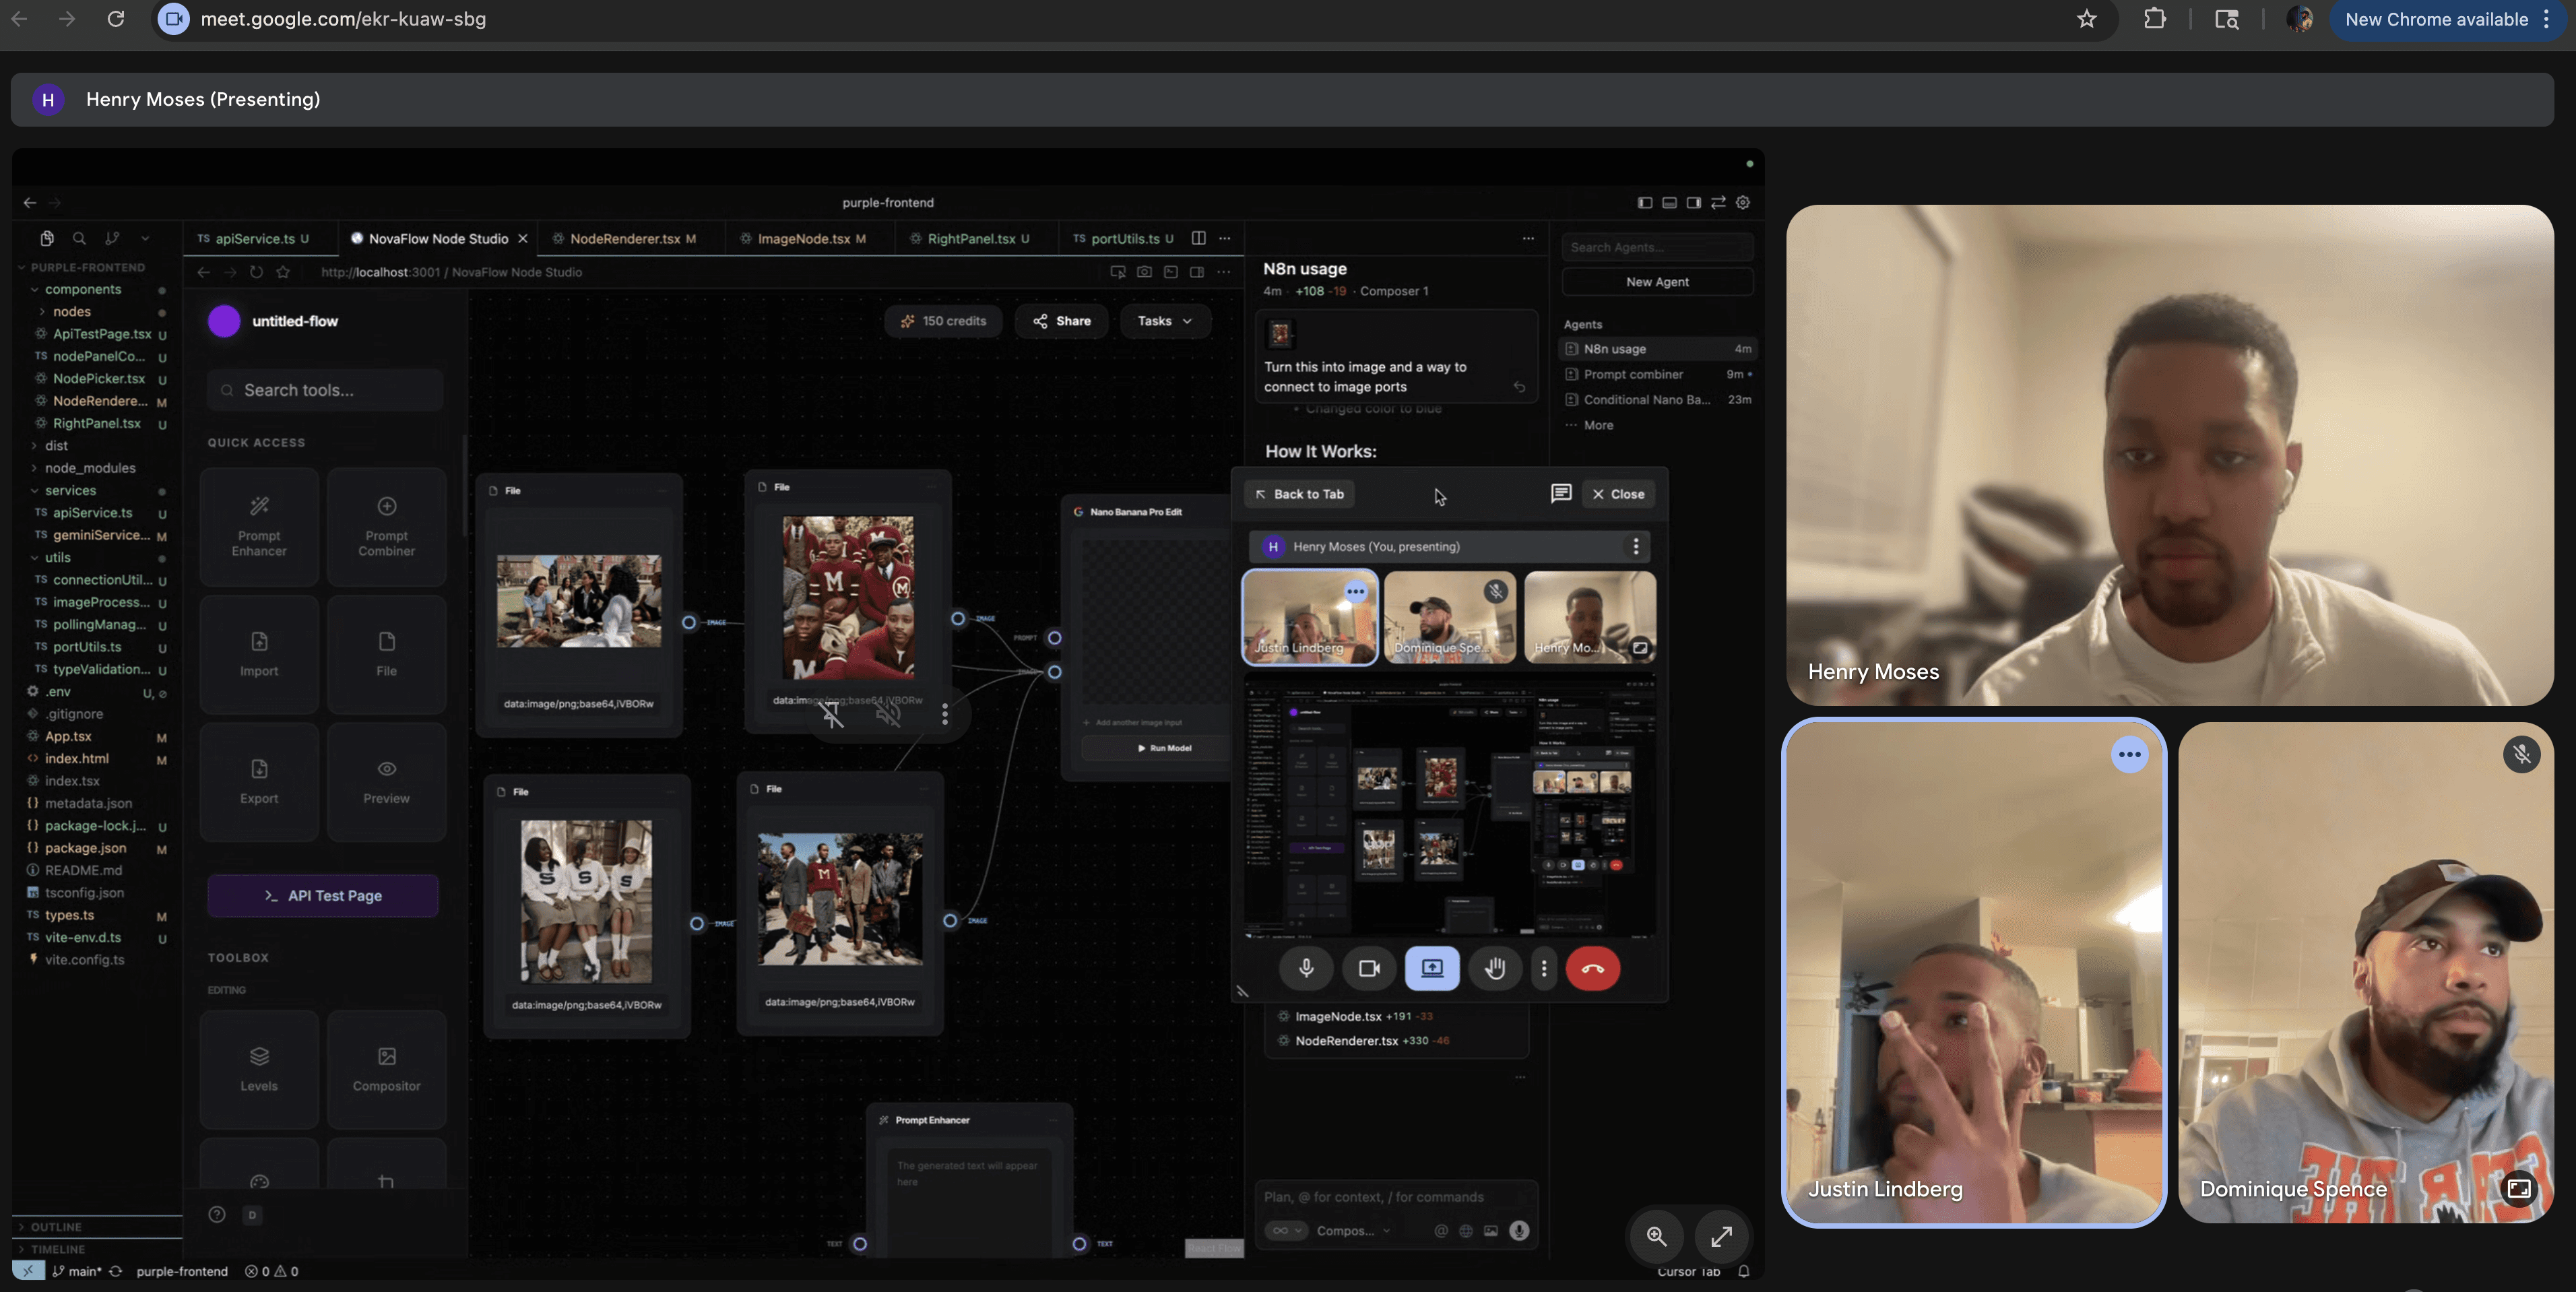
Task: Open Chrome extensions puzzle icon
Action: coord(2155,19)
